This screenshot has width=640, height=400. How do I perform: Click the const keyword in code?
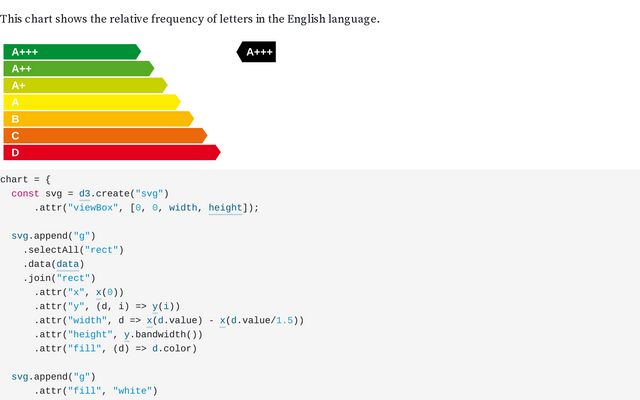pos(25,193)
